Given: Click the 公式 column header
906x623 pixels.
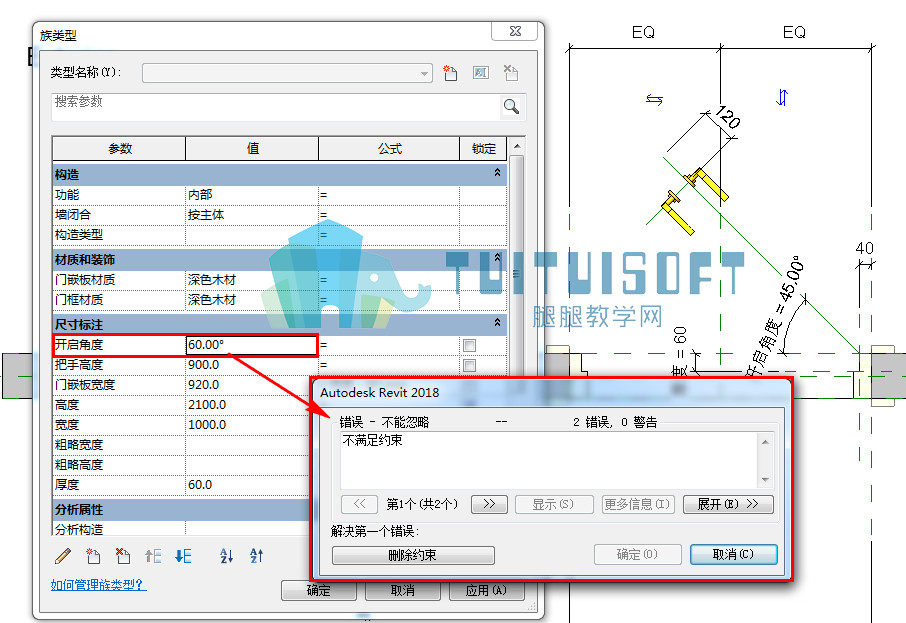Looking at the screenshot, I should pos(389,149).
